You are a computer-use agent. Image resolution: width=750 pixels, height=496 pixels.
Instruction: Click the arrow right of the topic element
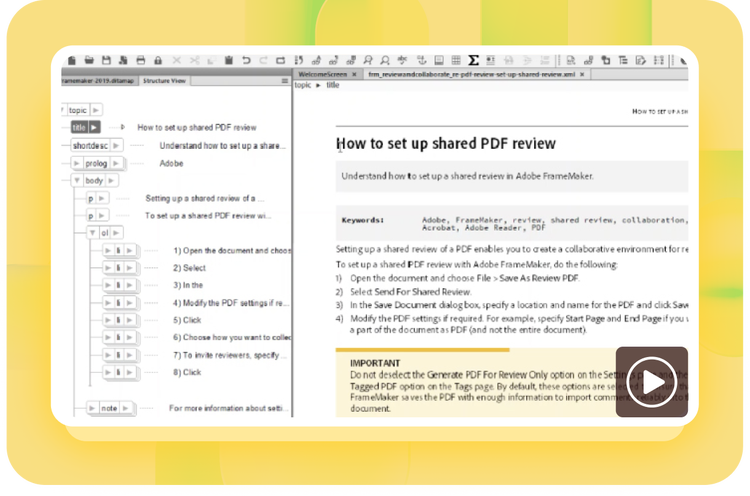tap(96, 110)
